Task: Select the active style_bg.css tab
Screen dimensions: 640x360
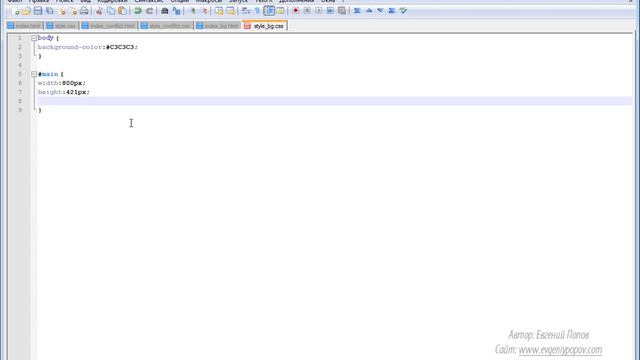Action: click(265, 26)
